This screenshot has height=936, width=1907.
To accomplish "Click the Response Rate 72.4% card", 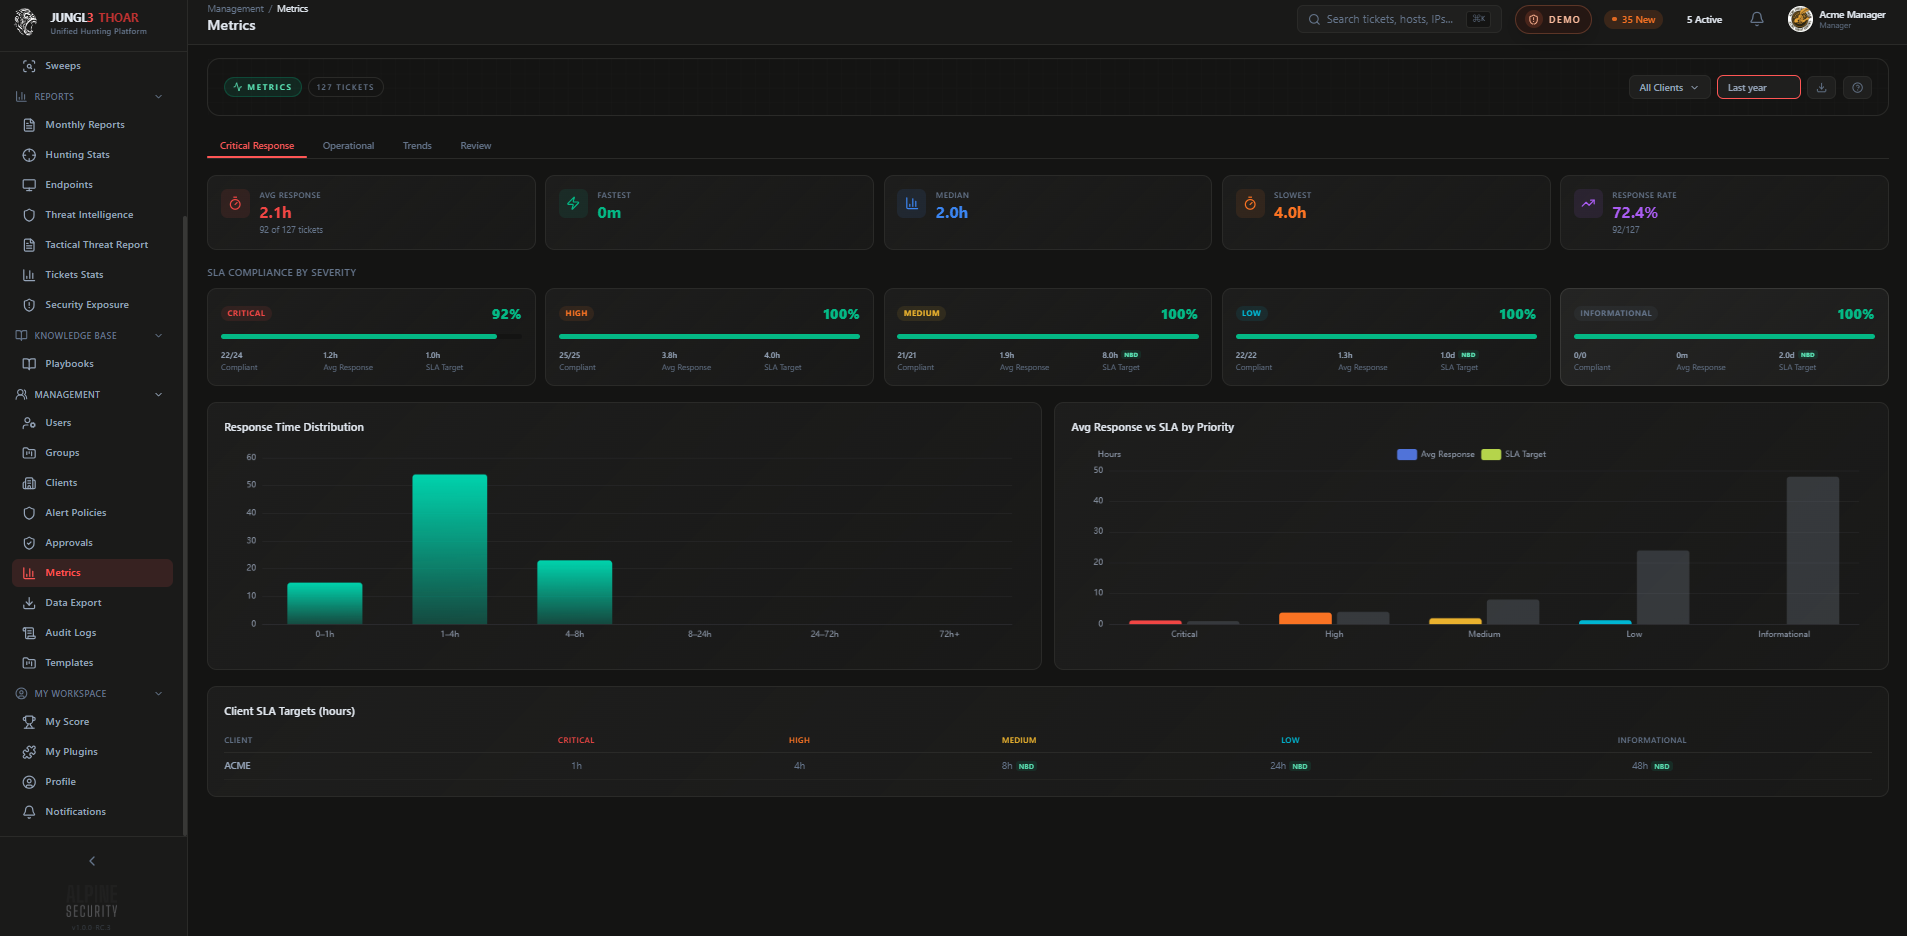I will pos(1723,212).
